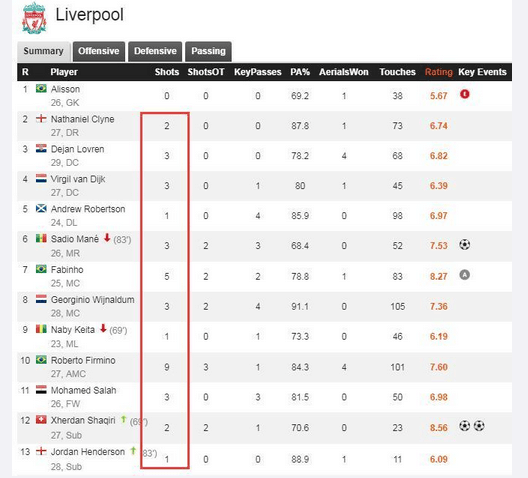Click Shaqiri's second goal ball icon
This screenshot has width=528, height=478.
point(479,426)
